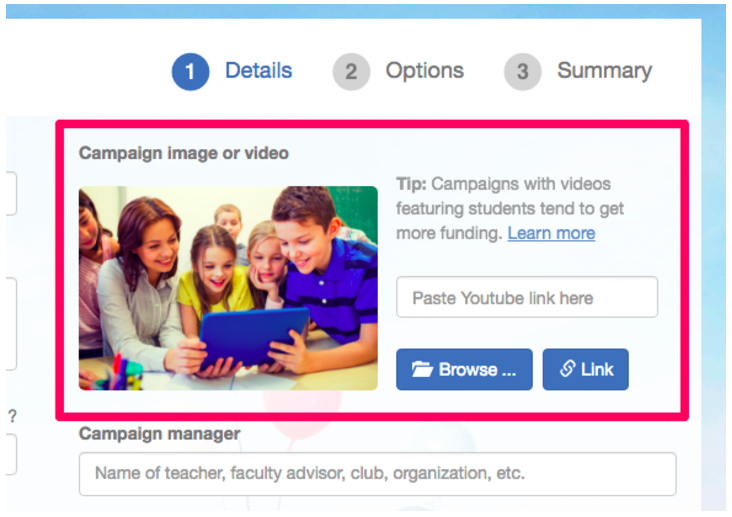The width and height of the screenshot is (732, 517).
Task: Click the step 2 circle icon
Action: click(351, 71)
